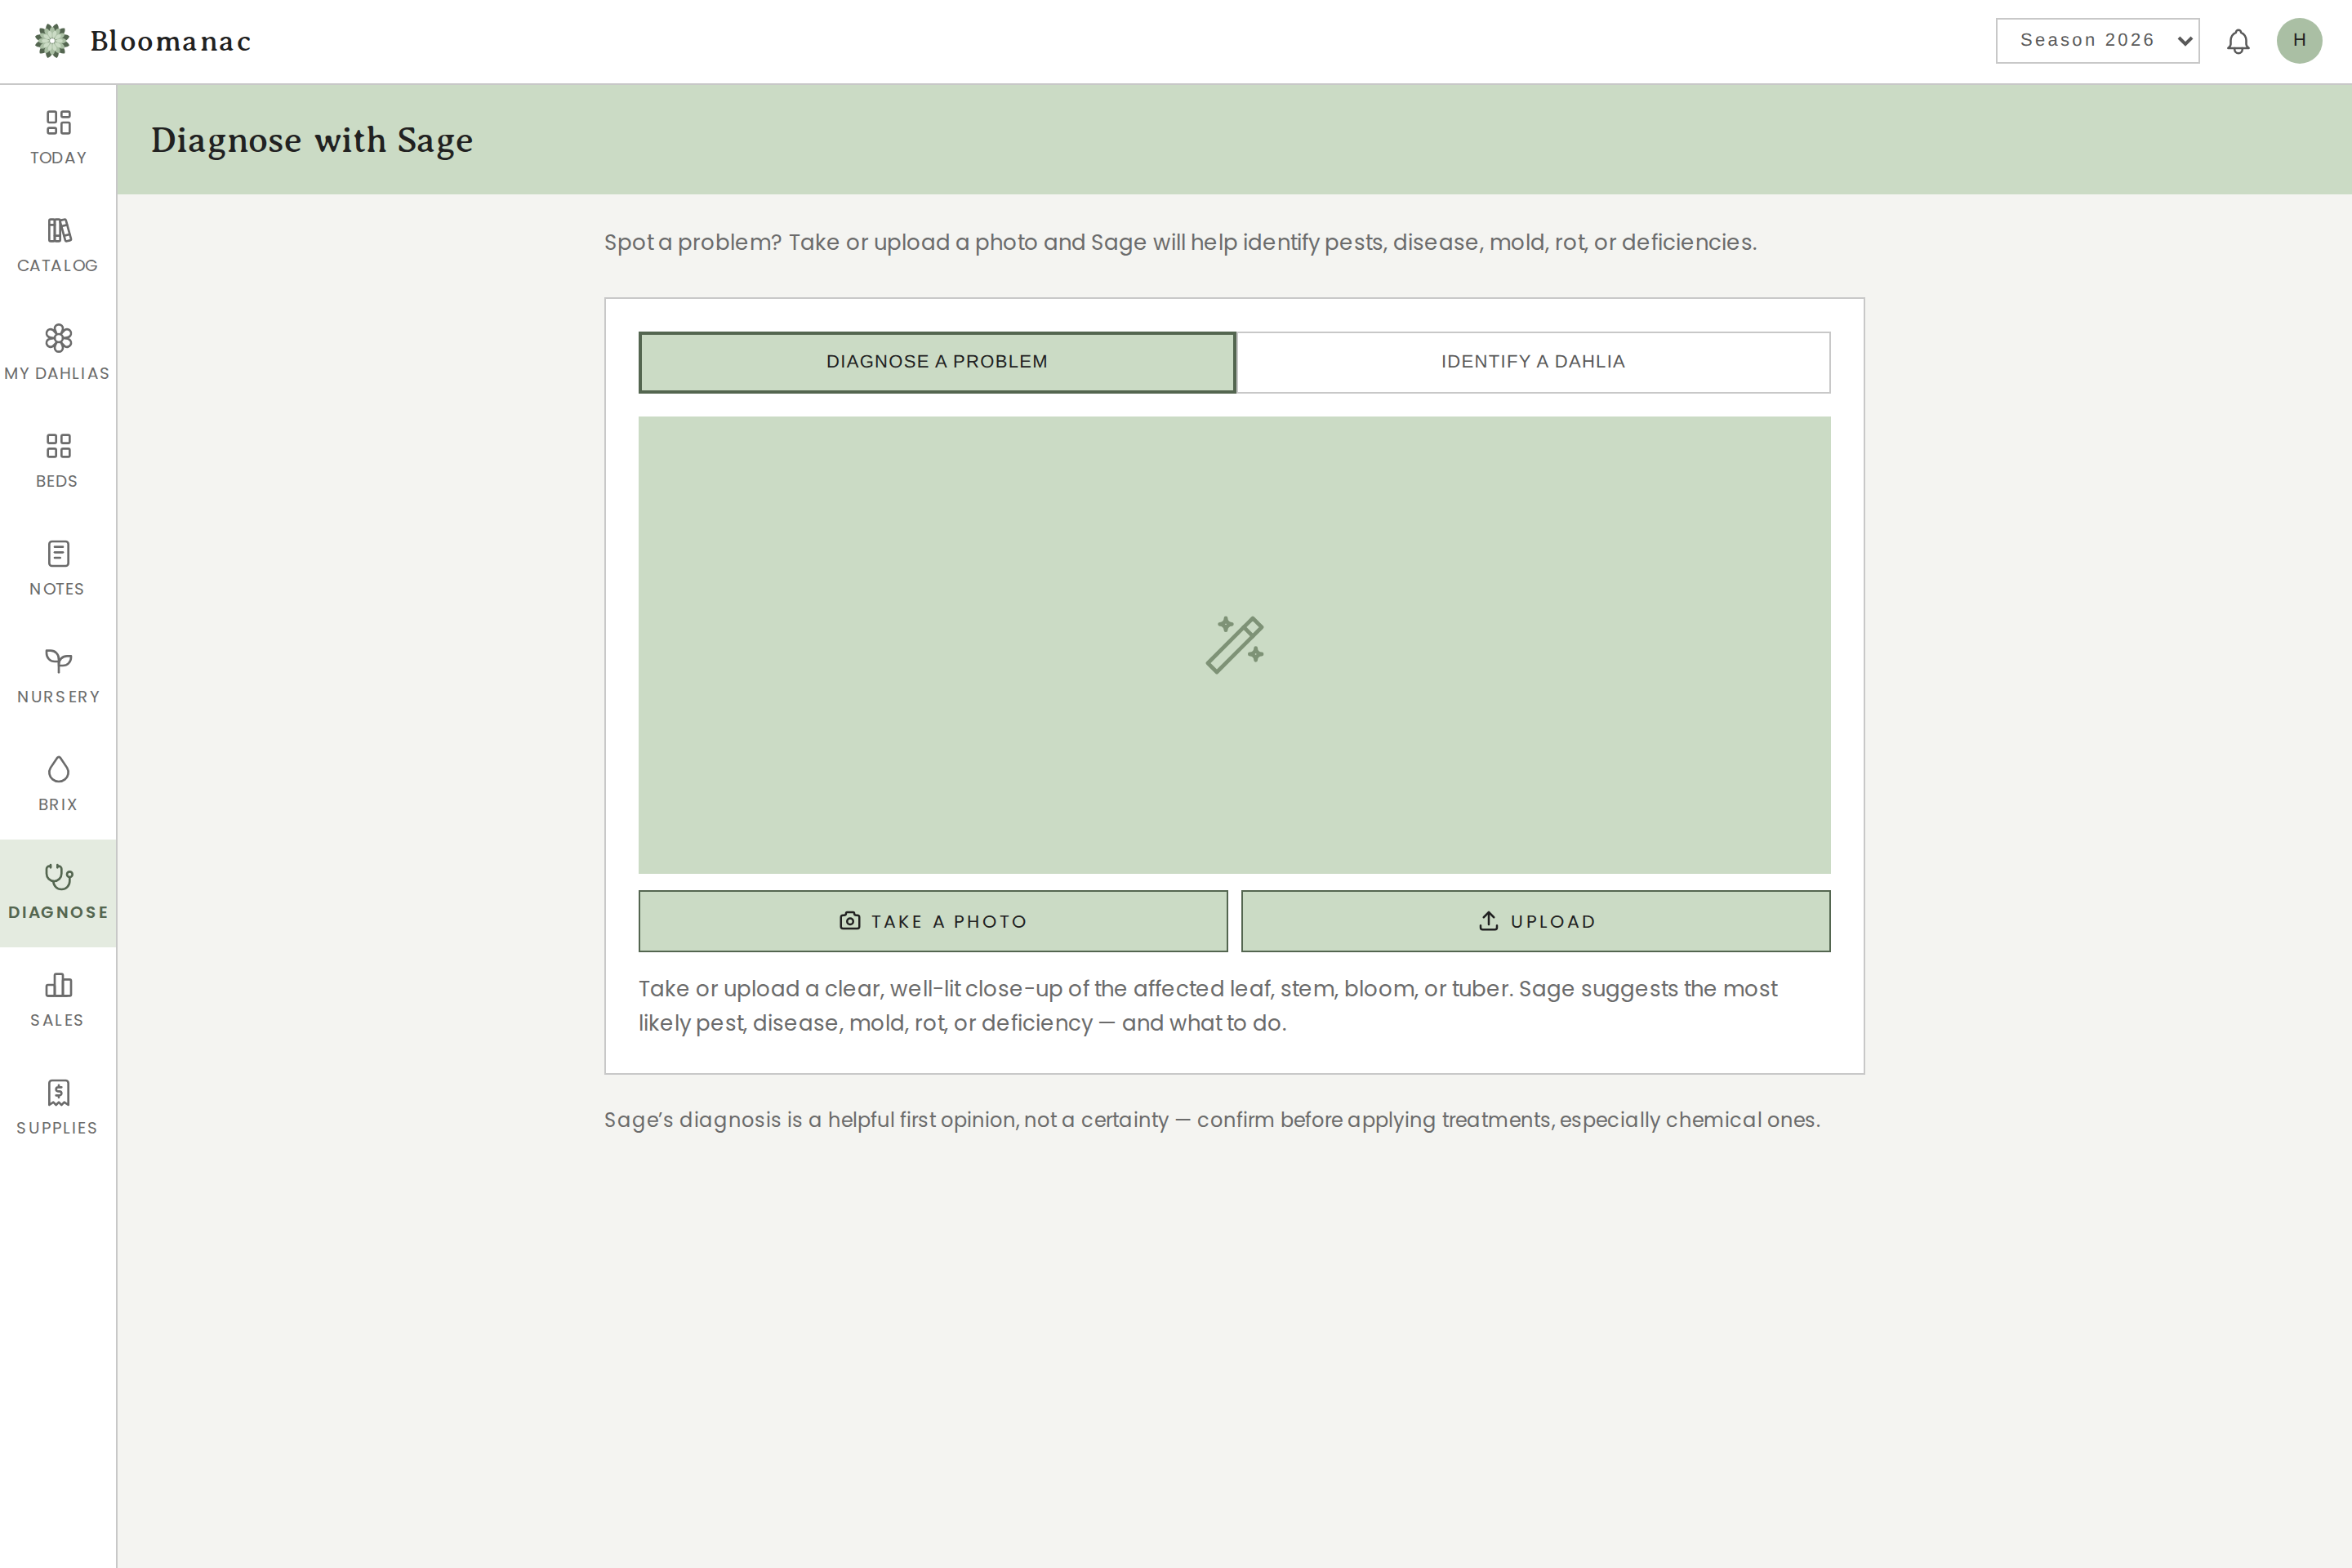Click the magic wand placeholder icon

1235,645
